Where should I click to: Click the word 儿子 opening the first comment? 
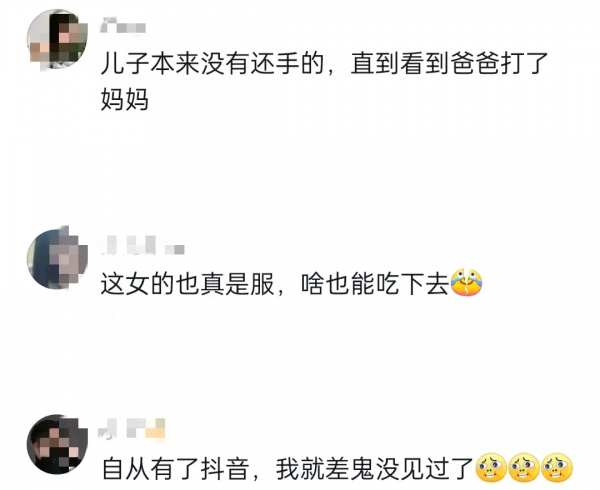(125, 63)
